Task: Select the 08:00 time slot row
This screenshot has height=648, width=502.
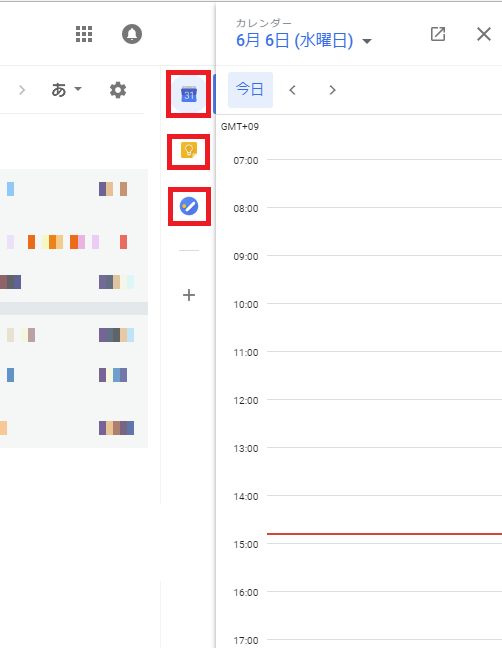Action: tap(384, 231)
